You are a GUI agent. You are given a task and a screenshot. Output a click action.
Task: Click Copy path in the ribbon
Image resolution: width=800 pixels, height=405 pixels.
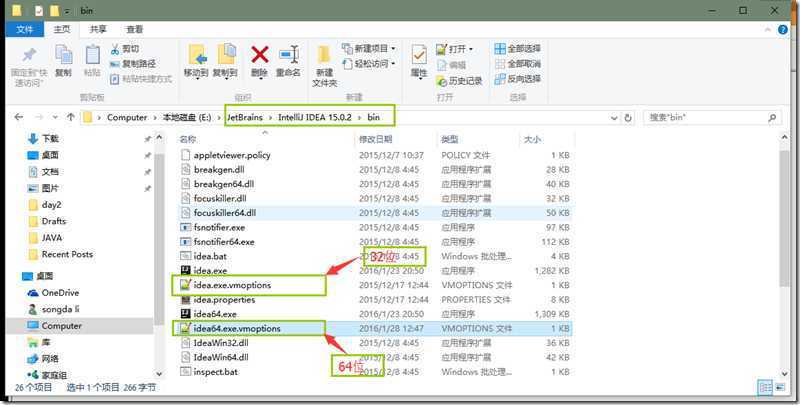pos(133,64)
